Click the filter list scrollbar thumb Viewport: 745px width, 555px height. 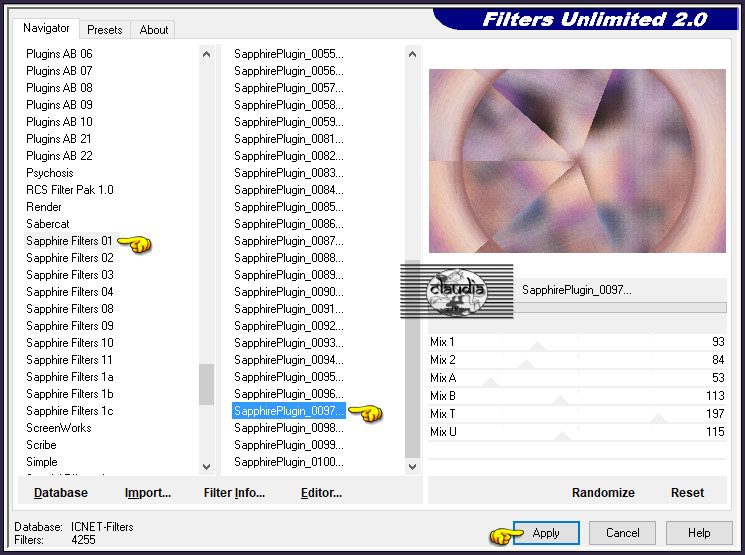[x=412, y=359]
